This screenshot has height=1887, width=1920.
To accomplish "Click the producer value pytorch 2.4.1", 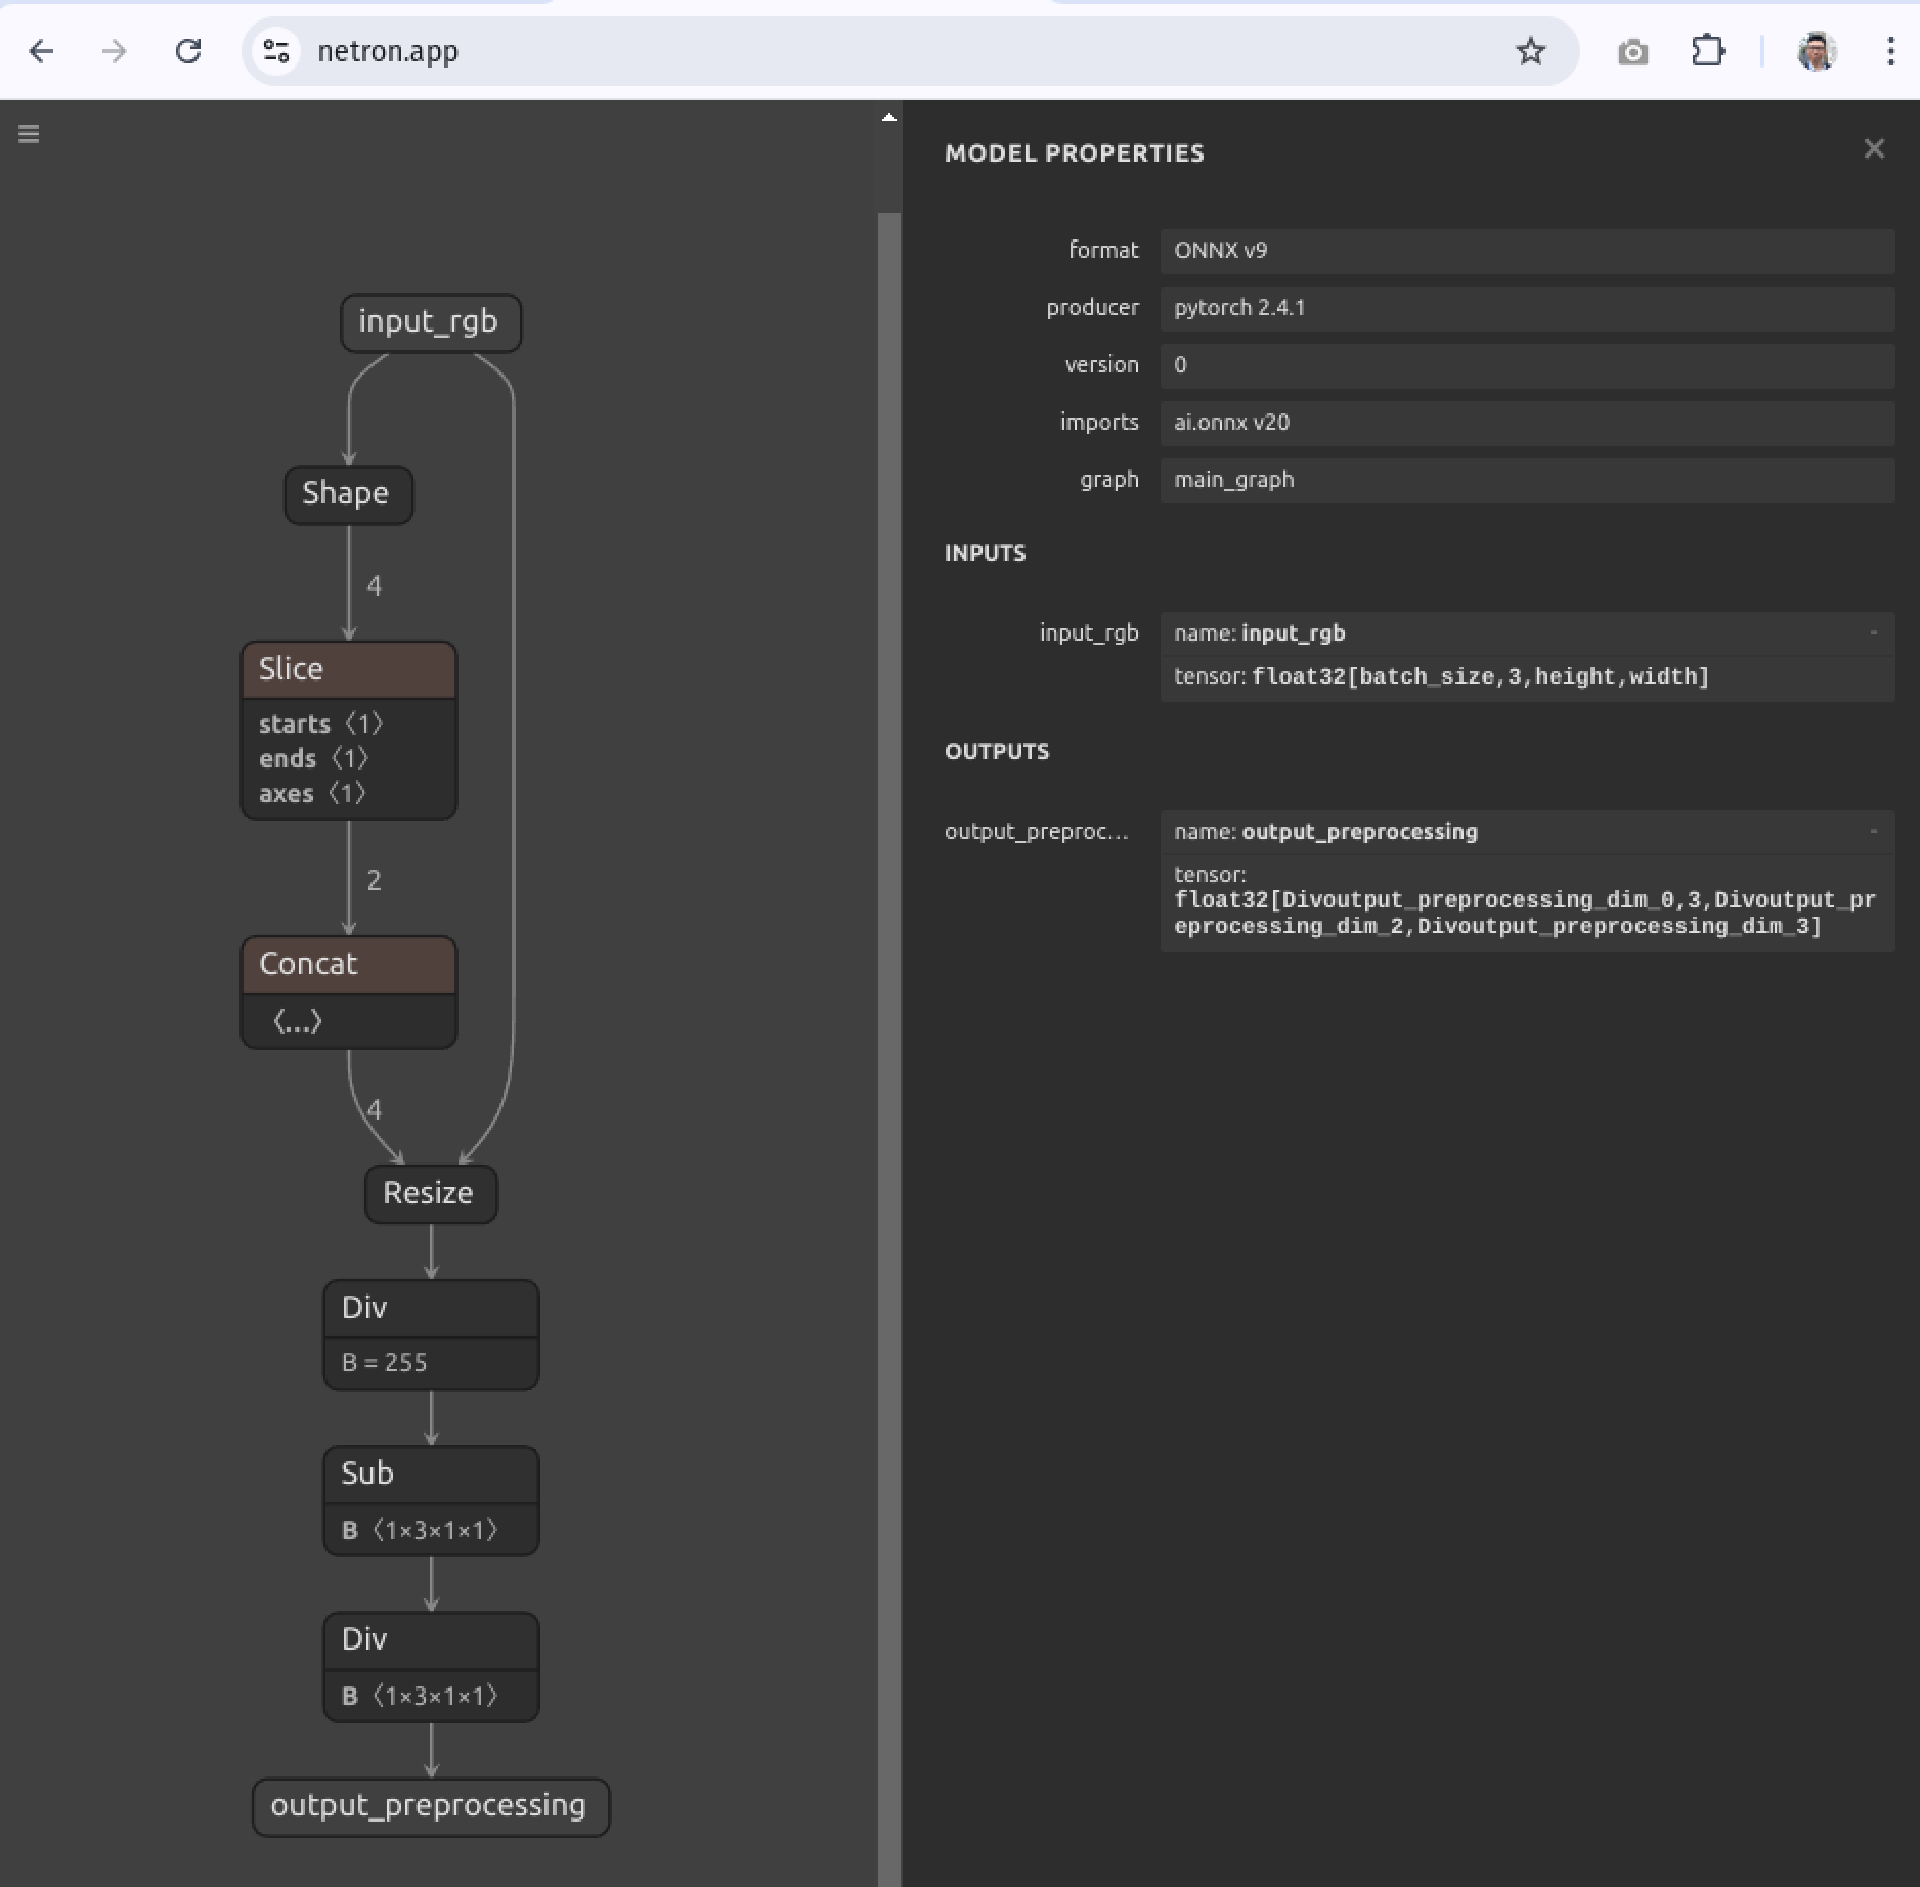I will point(1527,308).
